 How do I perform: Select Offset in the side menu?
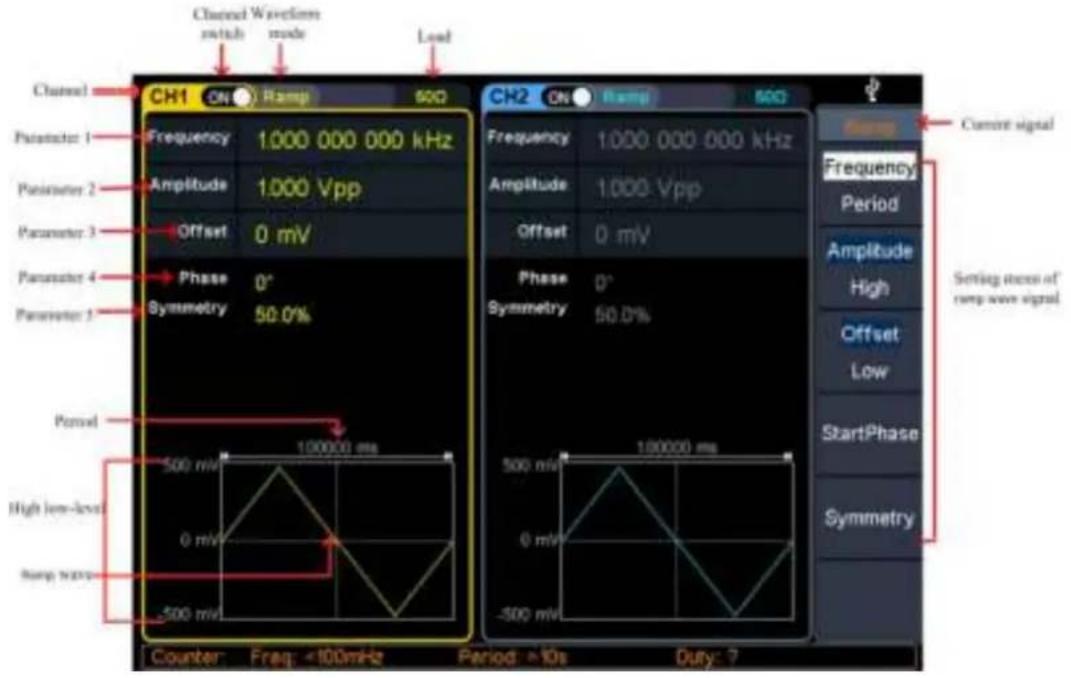pos(870,334)
